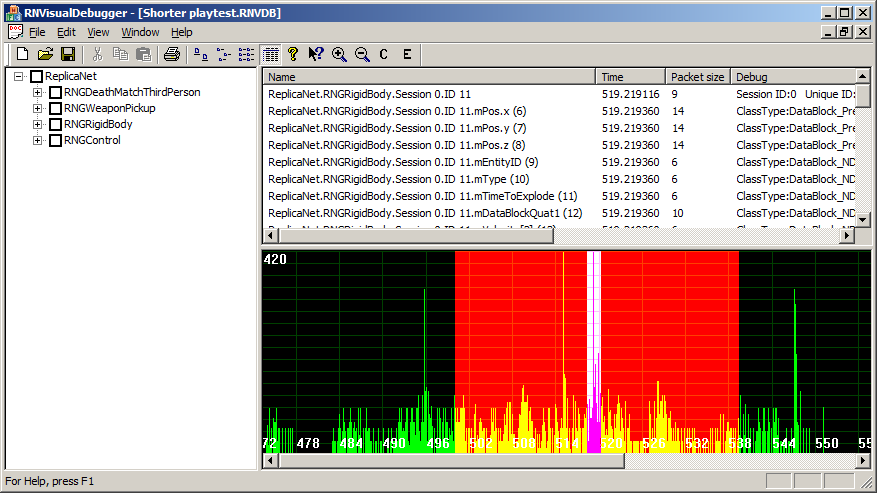Expand the RNGRigidBody node
The height and width of the screenshot is (493, 877).
37,124
